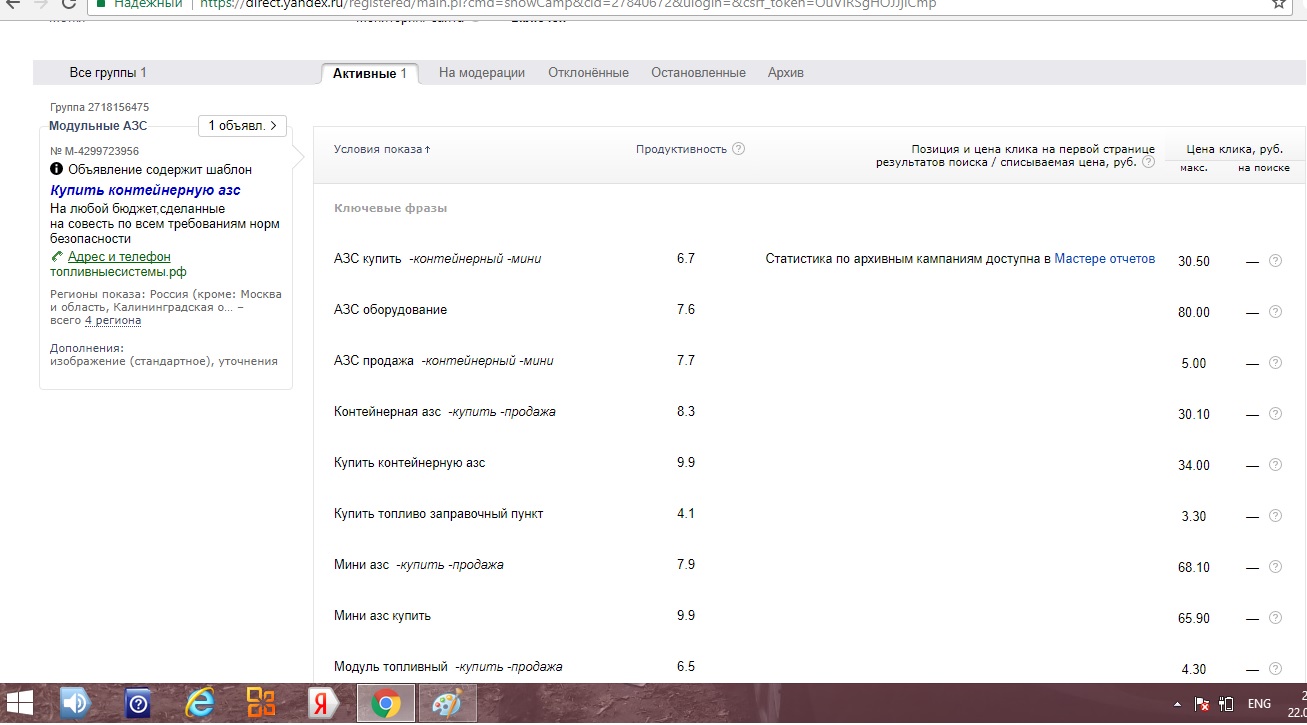Screen dimensions: 1307x725
Task: Click question icon in АЗС купить row
Action: pos(1275,261)
